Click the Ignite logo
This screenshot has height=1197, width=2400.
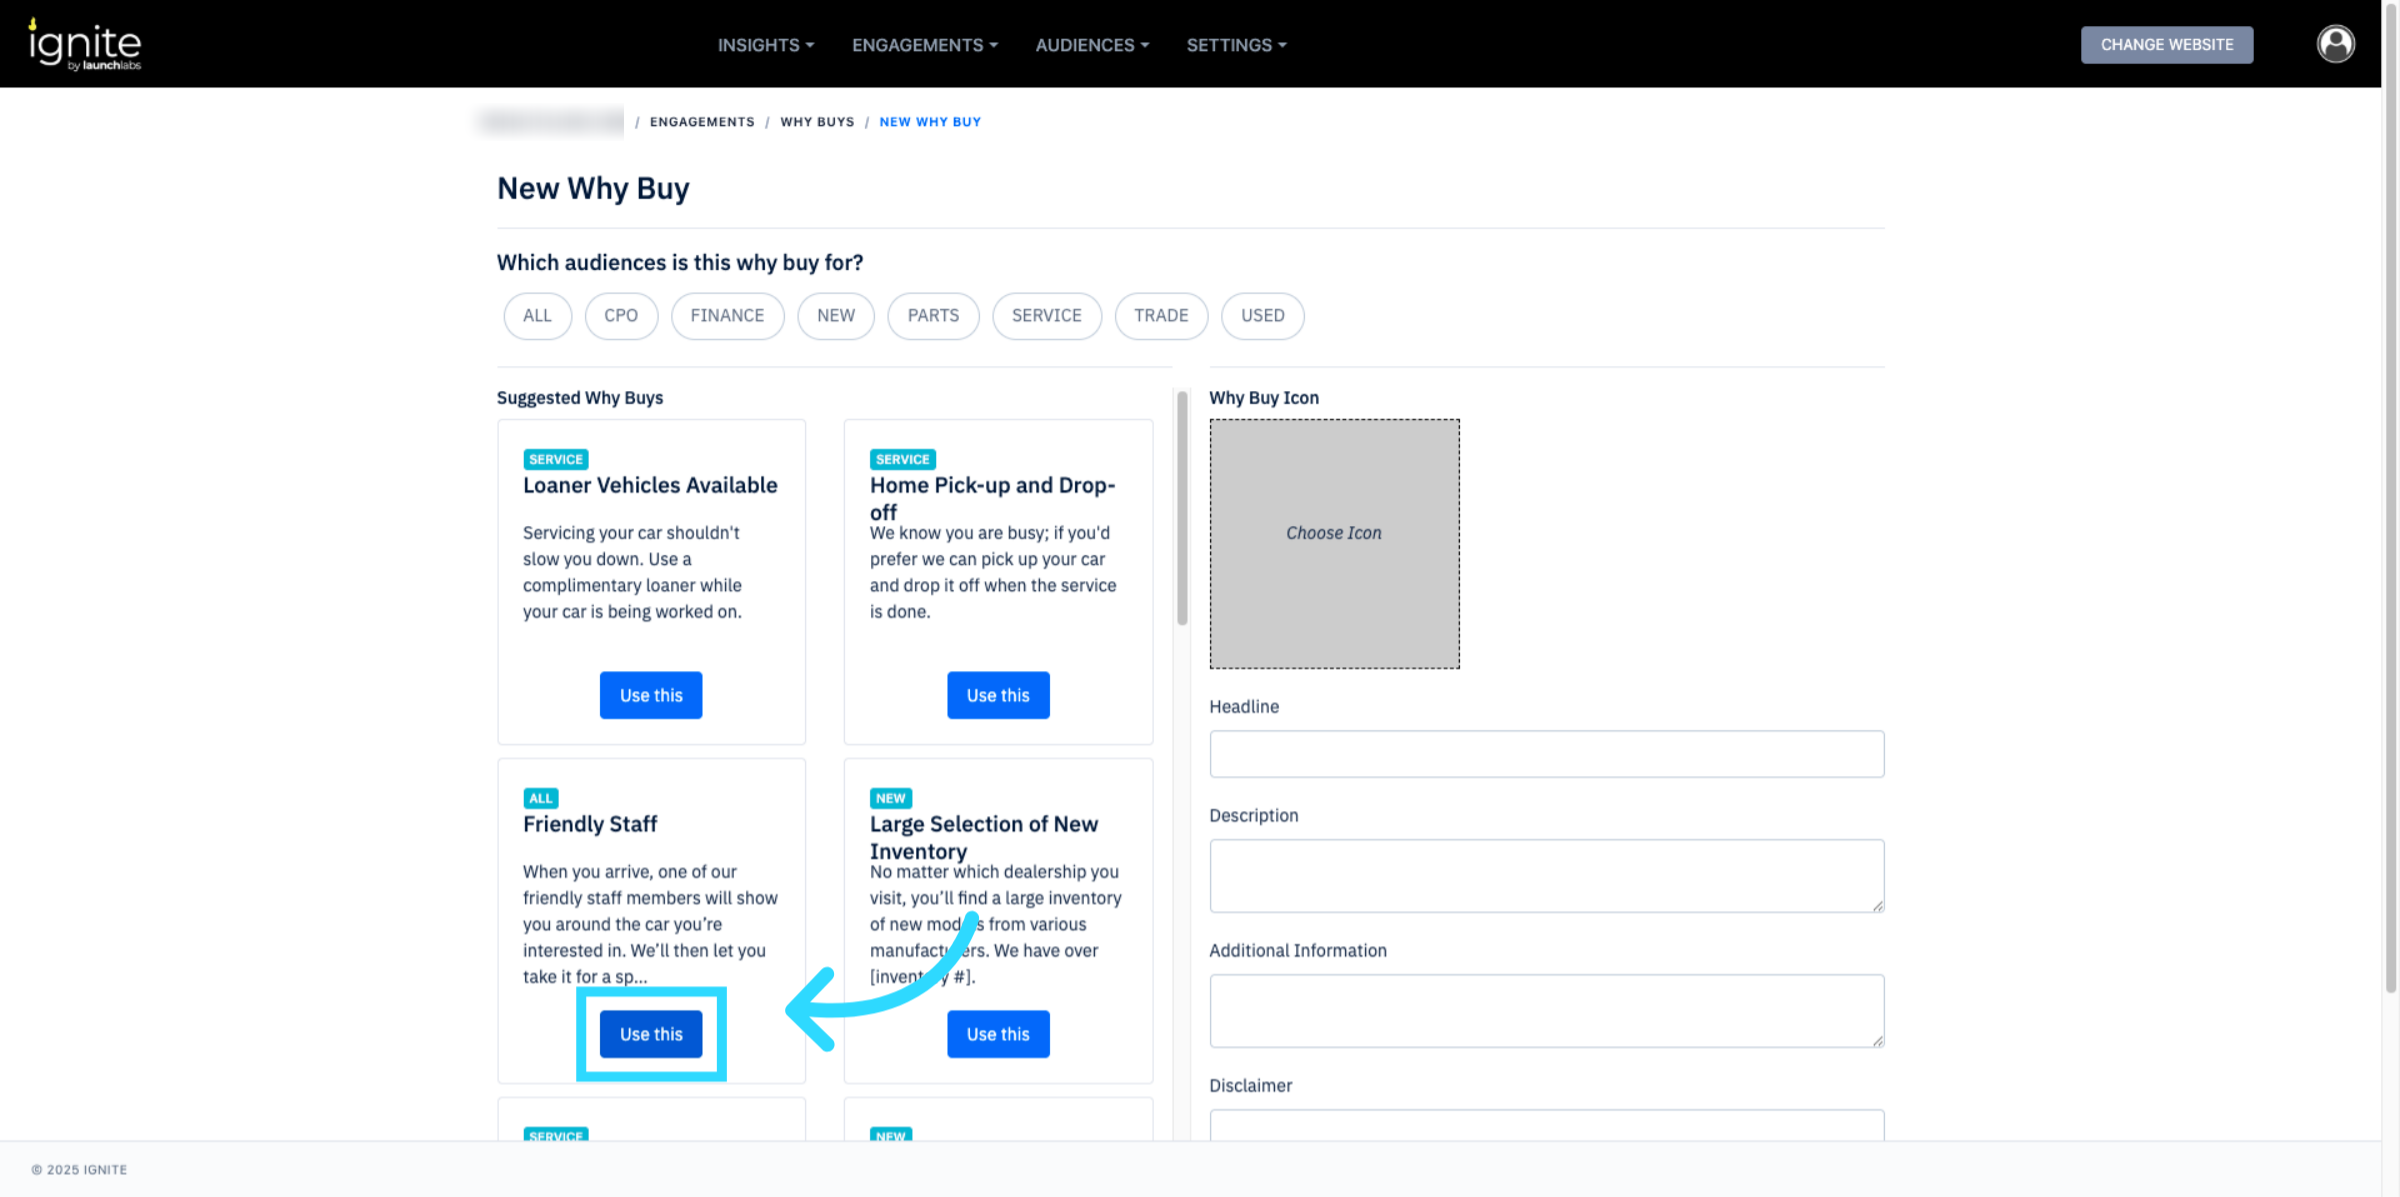[85, 44]
